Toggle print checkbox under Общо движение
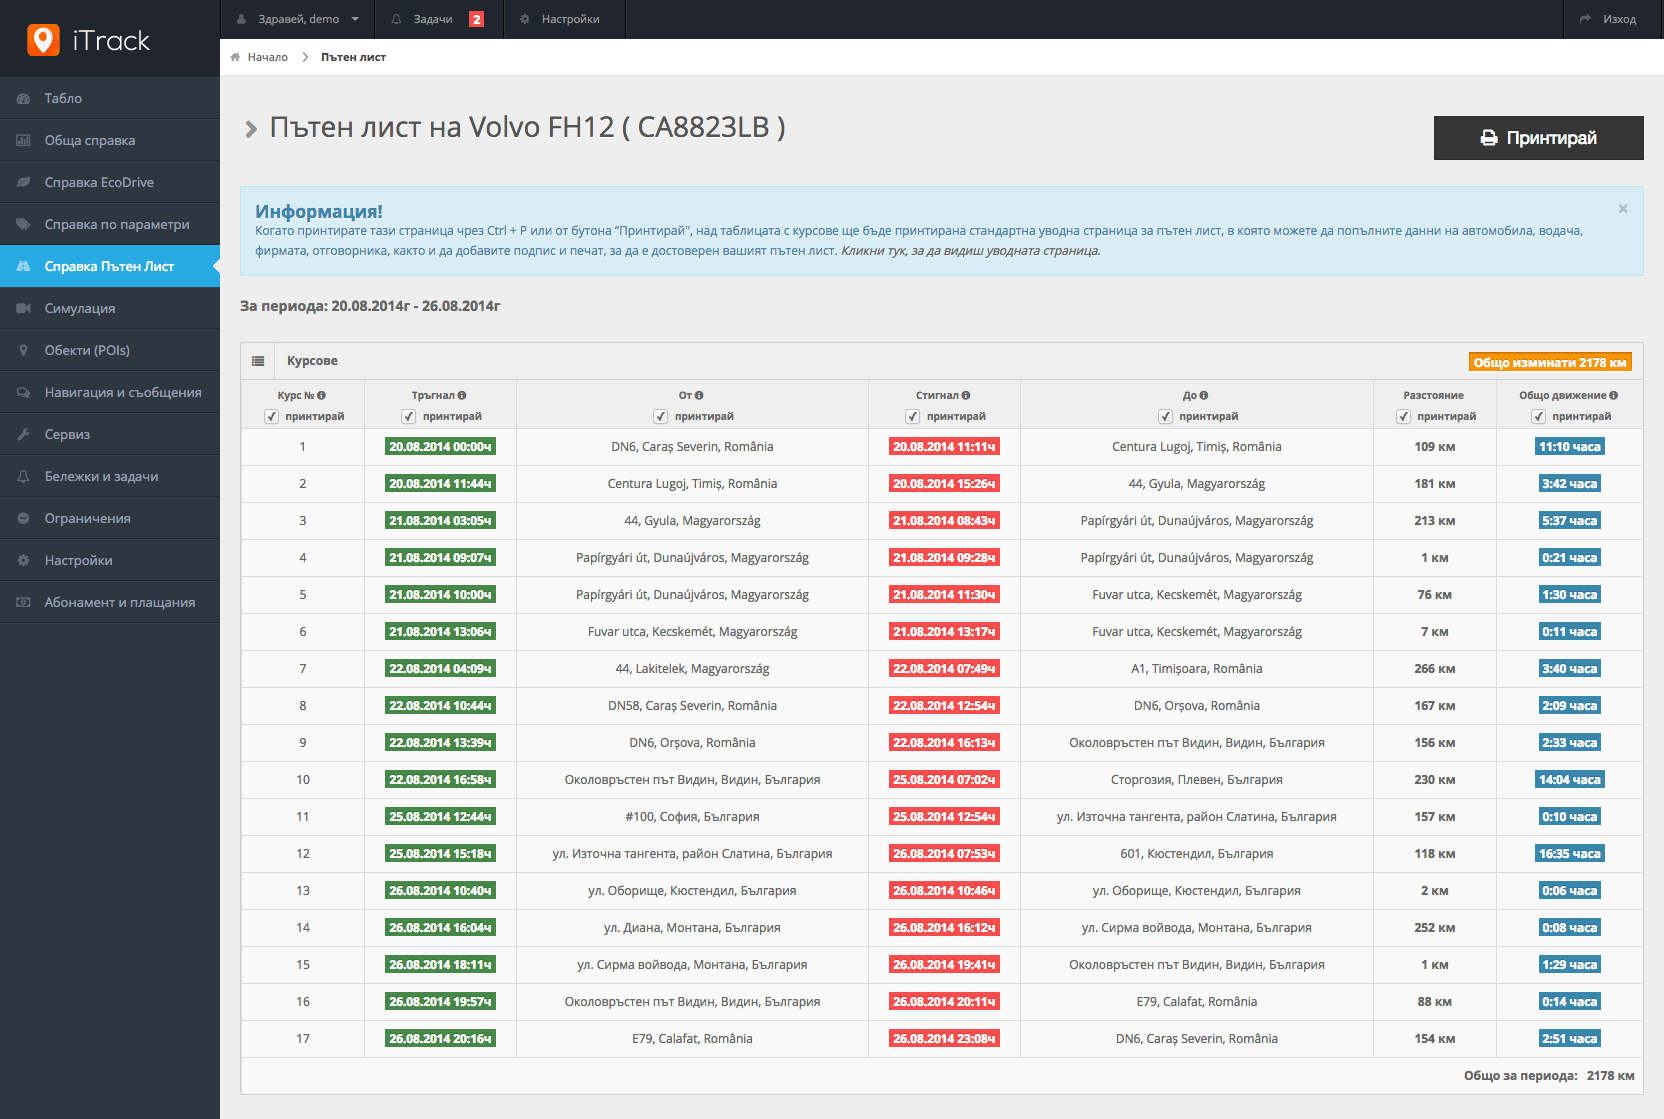 click(x=1538, y=416)
